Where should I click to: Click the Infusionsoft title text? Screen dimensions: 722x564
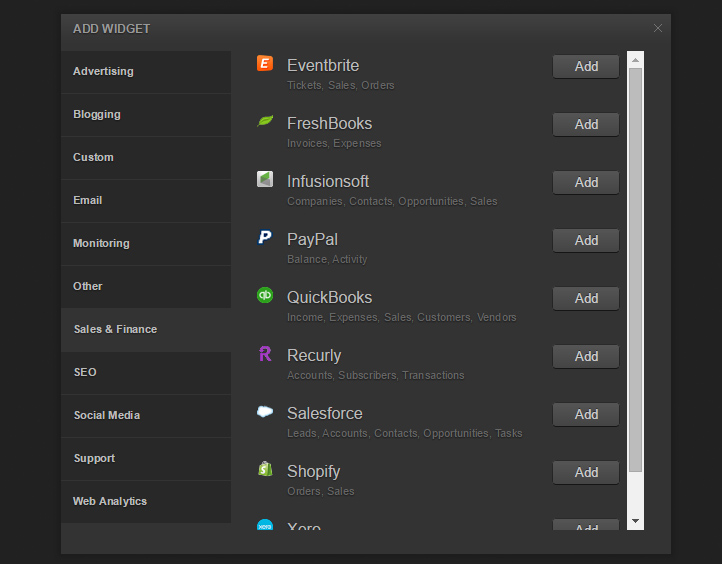328,181
